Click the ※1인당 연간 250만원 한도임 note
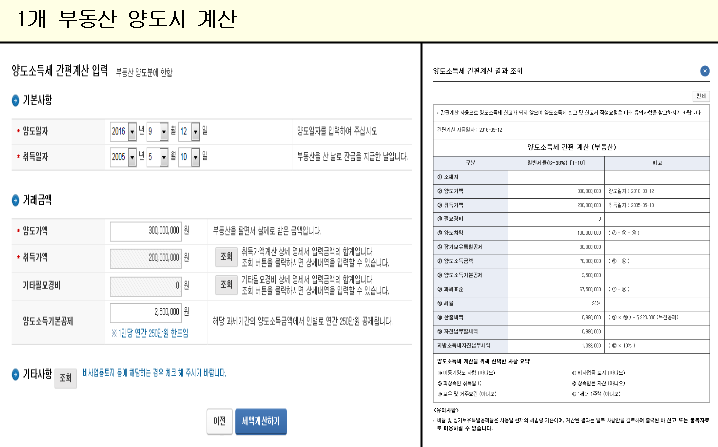Viewport: 718px width, 447px height. pyautogui.click(x=150, y=333)
